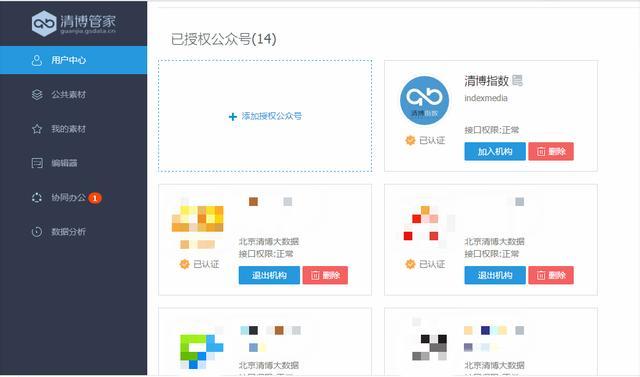Click the 用户中心 person icon
Viewport: 640px width, 377px height.
pyautogui.click(x=37, y=60)
